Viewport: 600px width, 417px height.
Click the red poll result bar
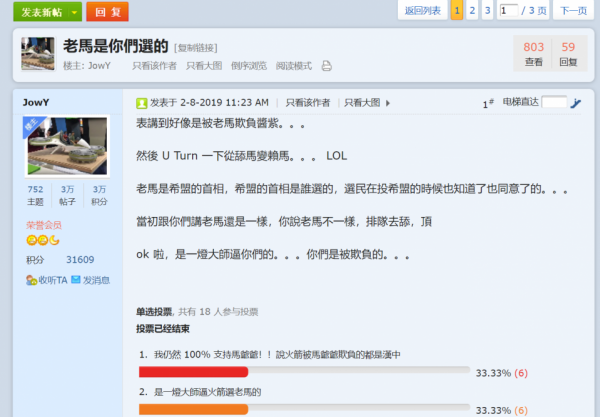(x=194, y=371)
